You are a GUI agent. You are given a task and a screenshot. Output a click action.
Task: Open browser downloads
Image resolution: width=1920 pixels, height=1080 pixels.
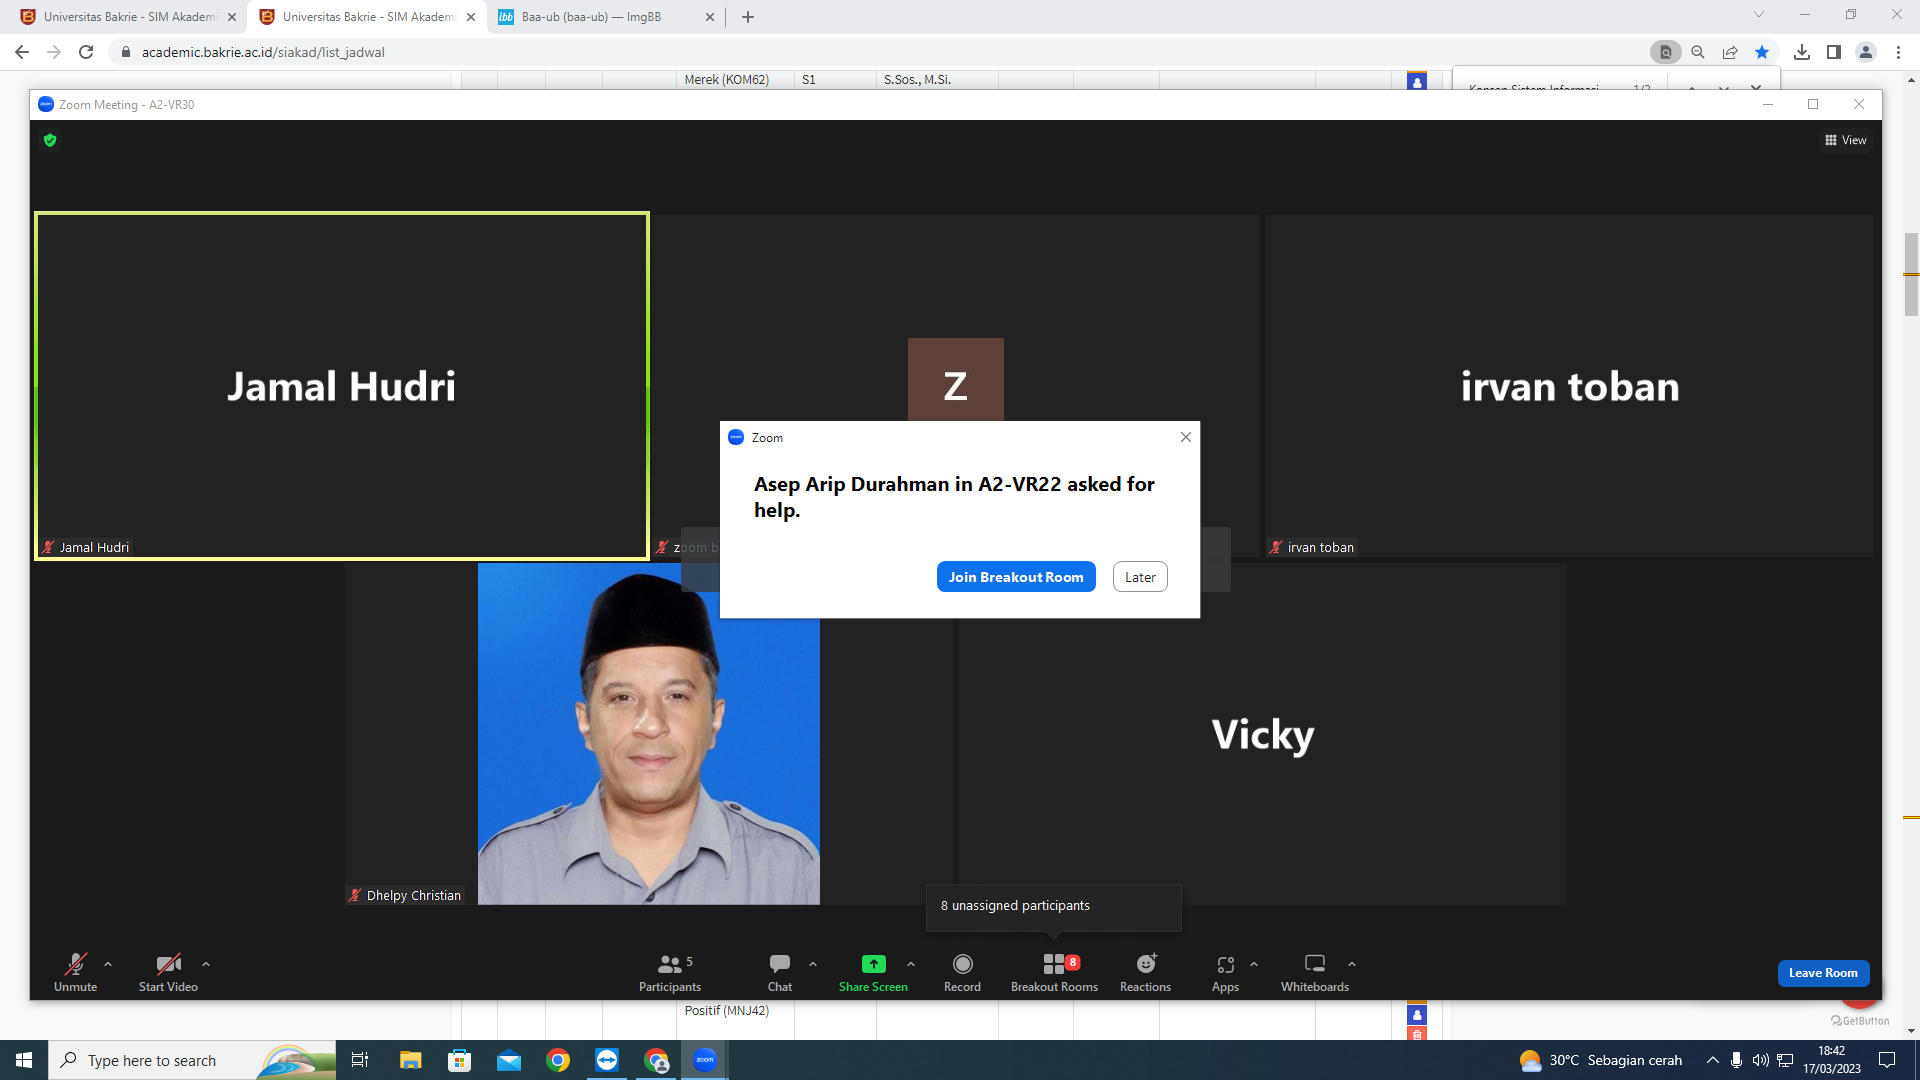coord(1802,52)
